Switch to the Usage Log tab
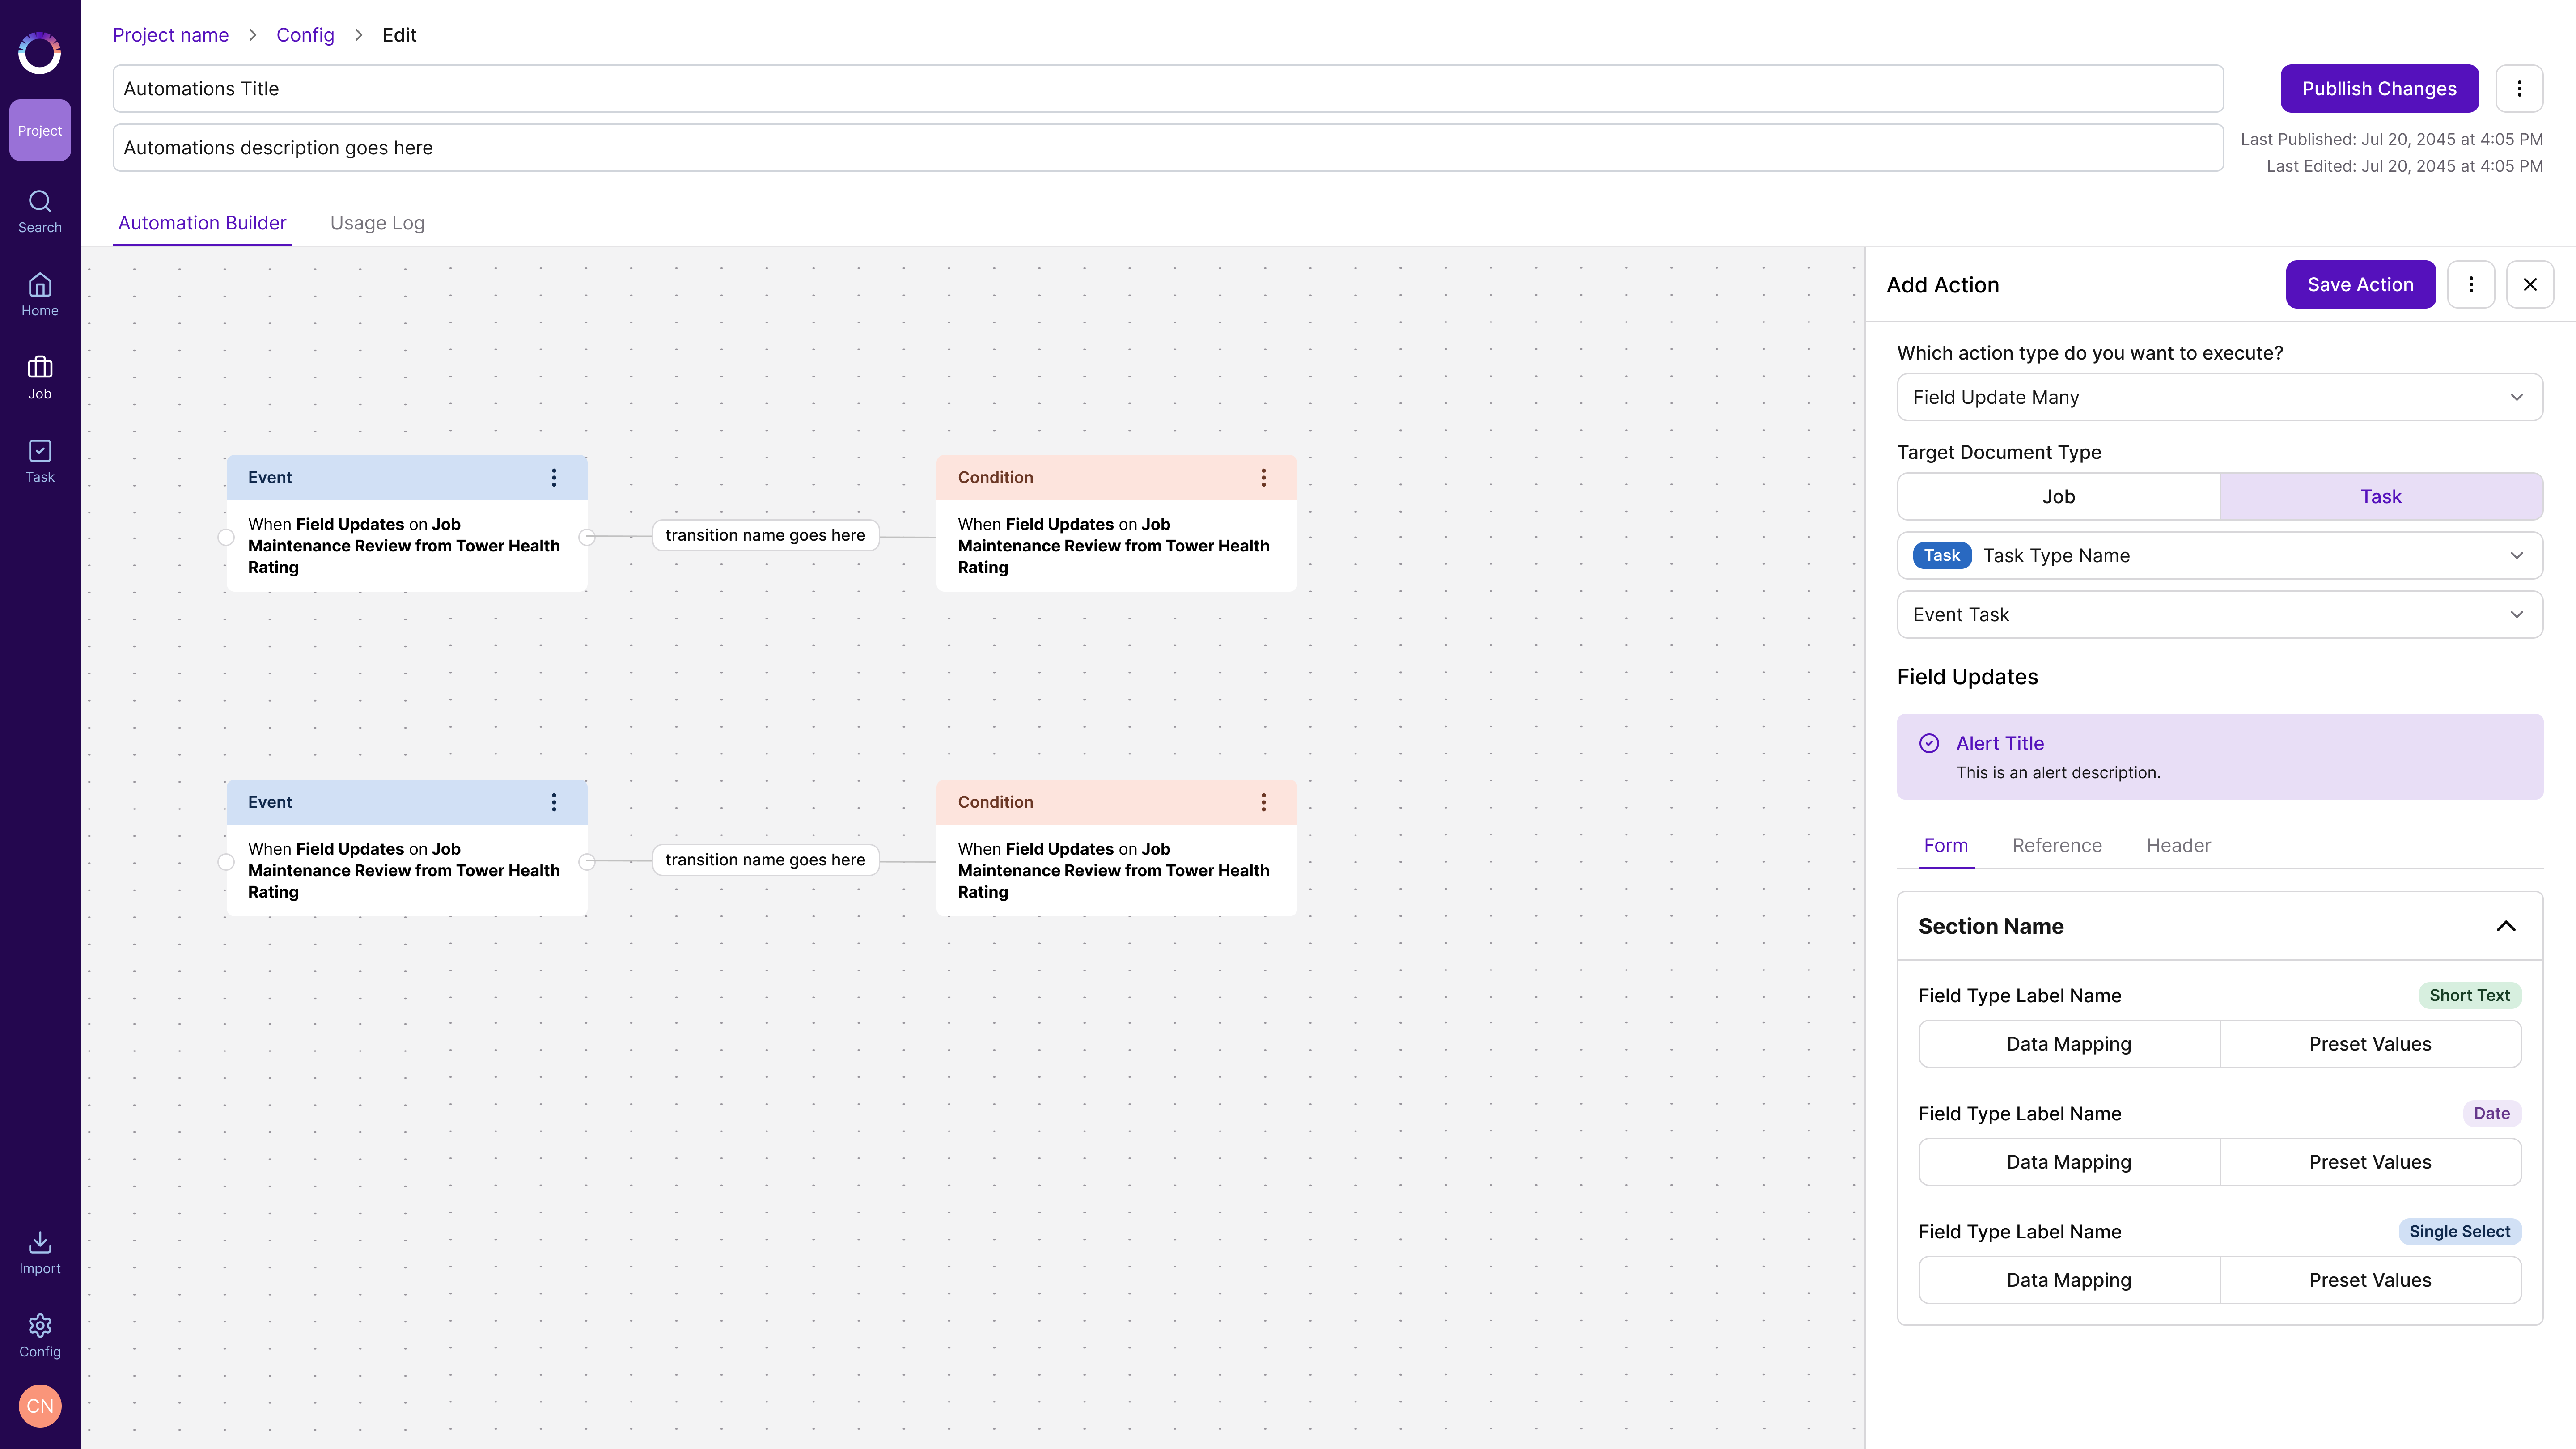Image resolution: width=2576 pixels, height=1449 pixels. click(377, 223)
